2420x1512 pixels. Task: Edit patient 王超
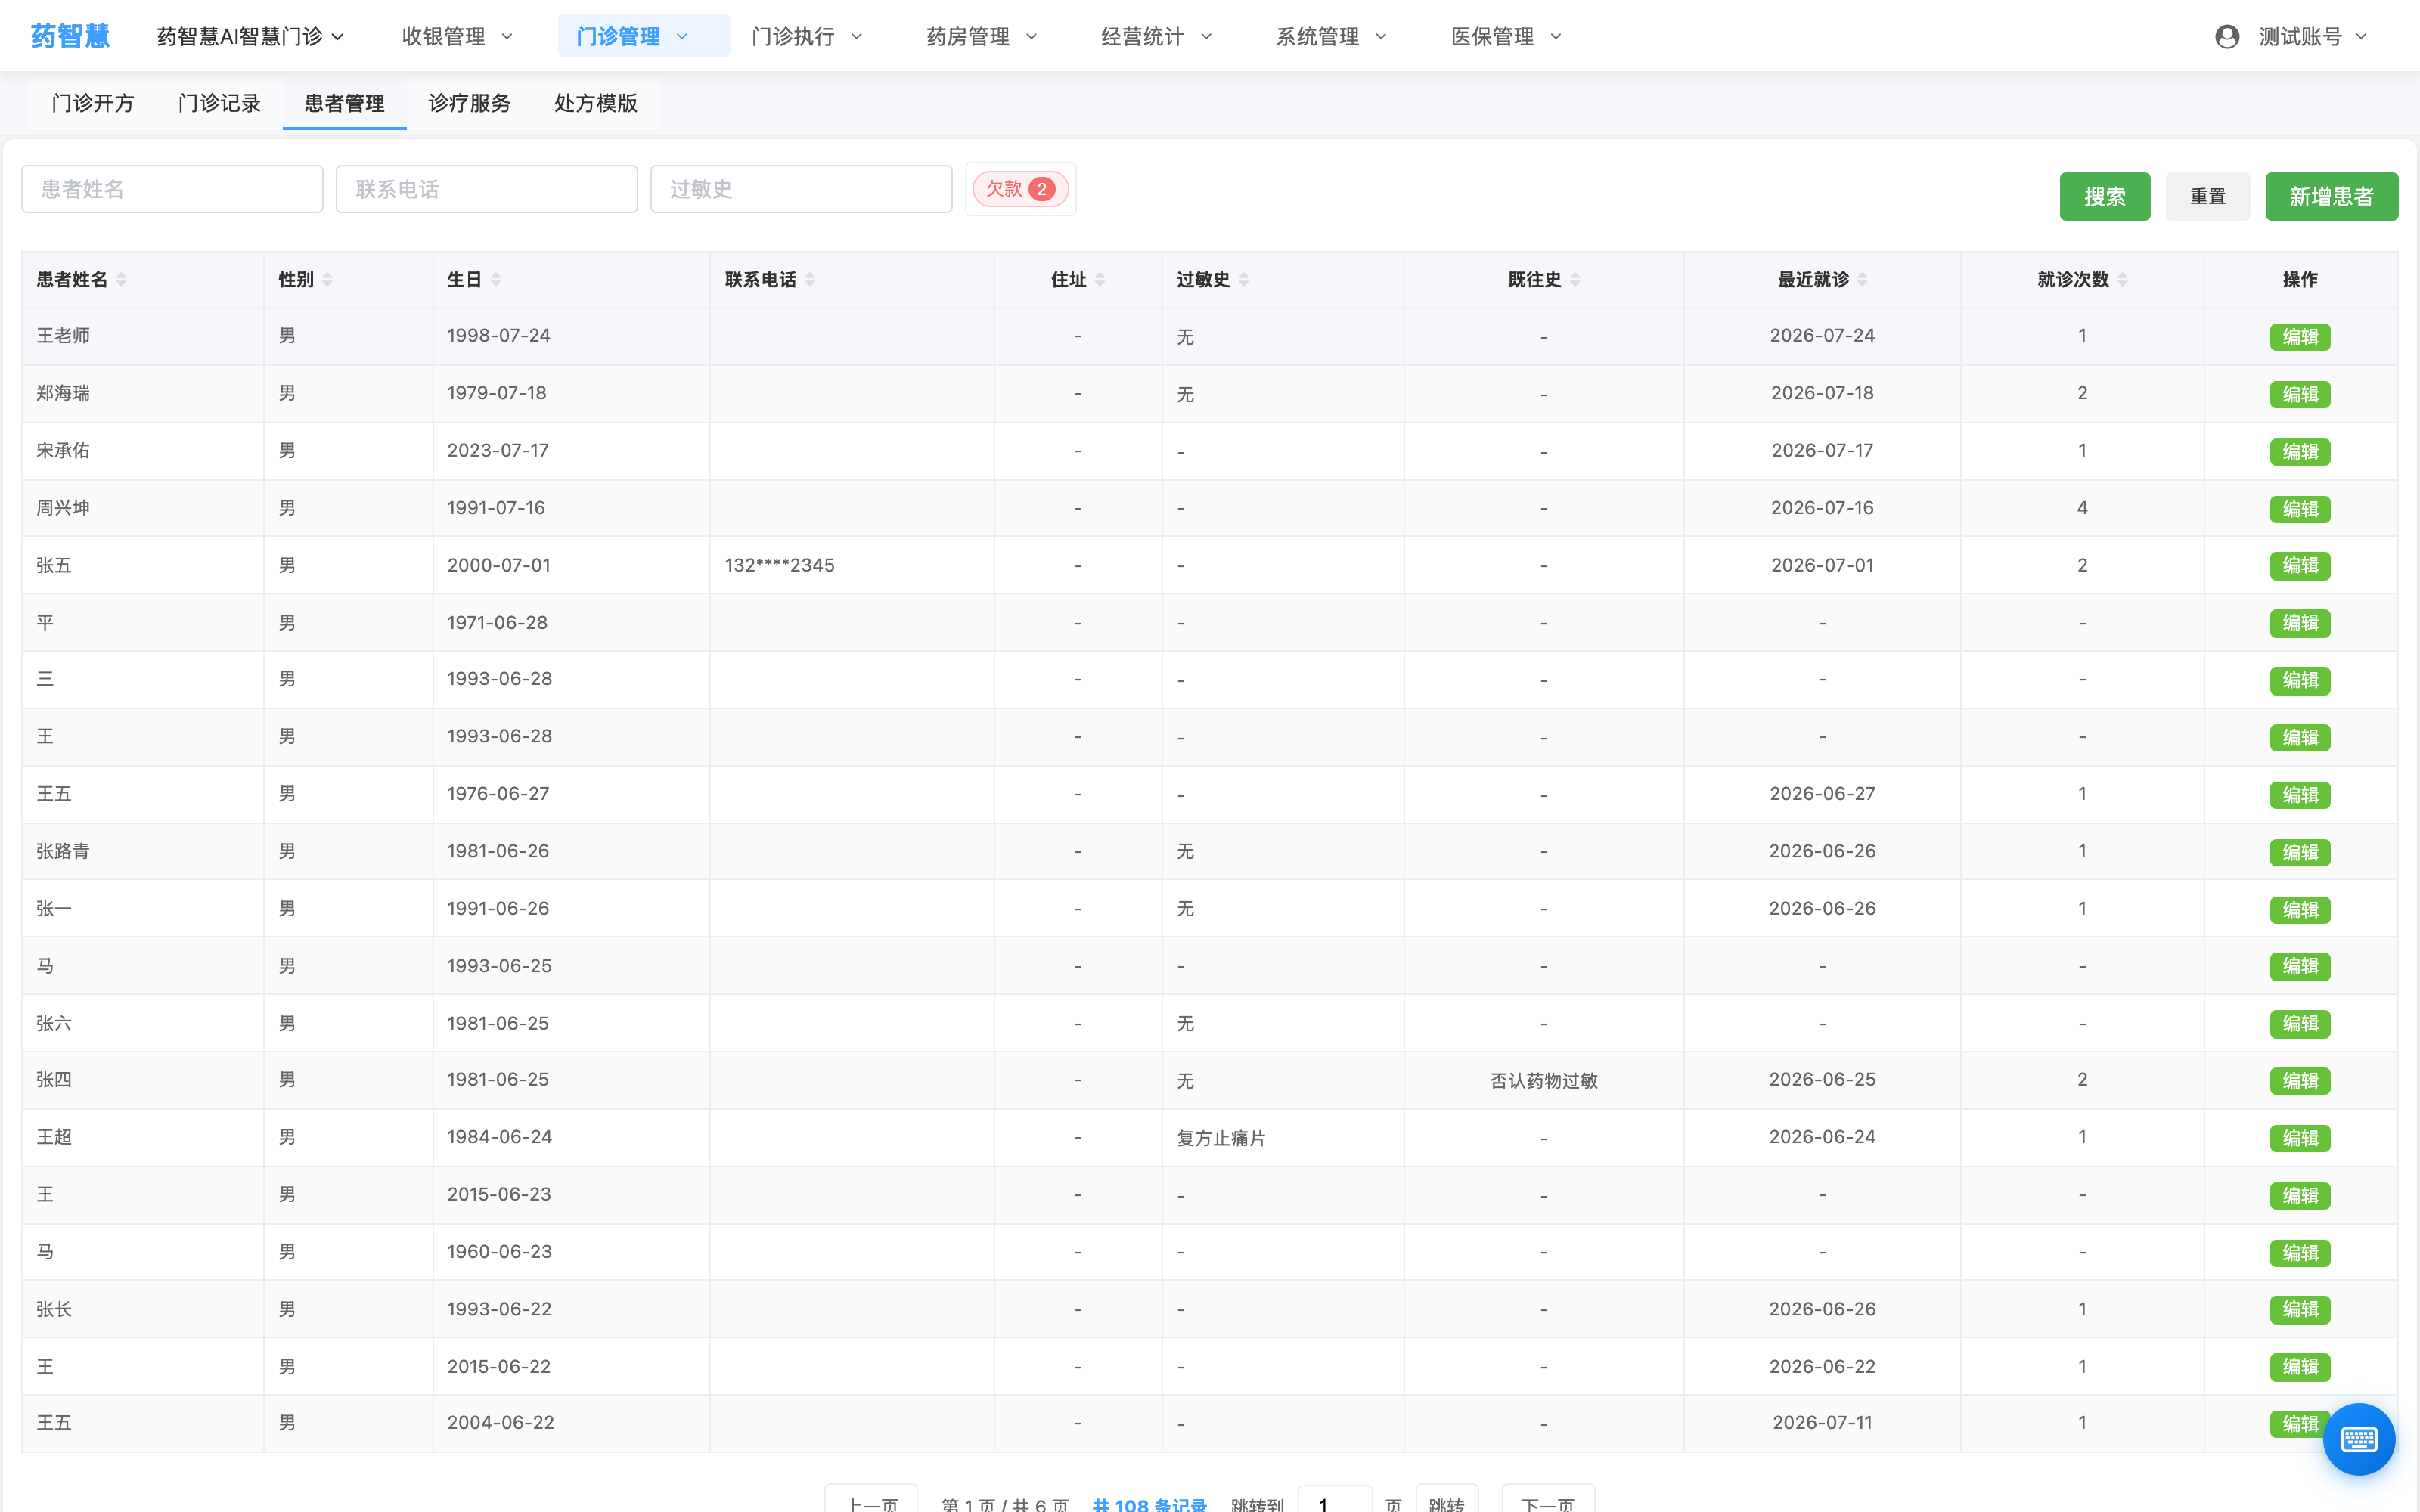coord(2300,1138)
